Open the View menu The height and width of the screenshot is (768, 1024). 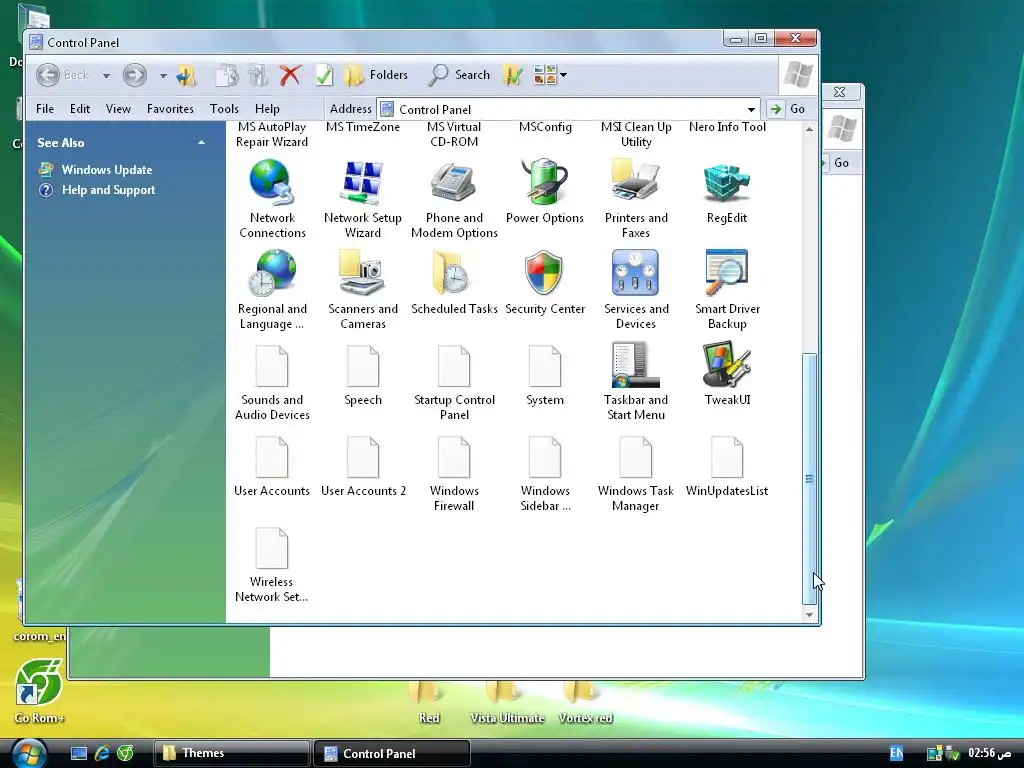coord(118,109)
